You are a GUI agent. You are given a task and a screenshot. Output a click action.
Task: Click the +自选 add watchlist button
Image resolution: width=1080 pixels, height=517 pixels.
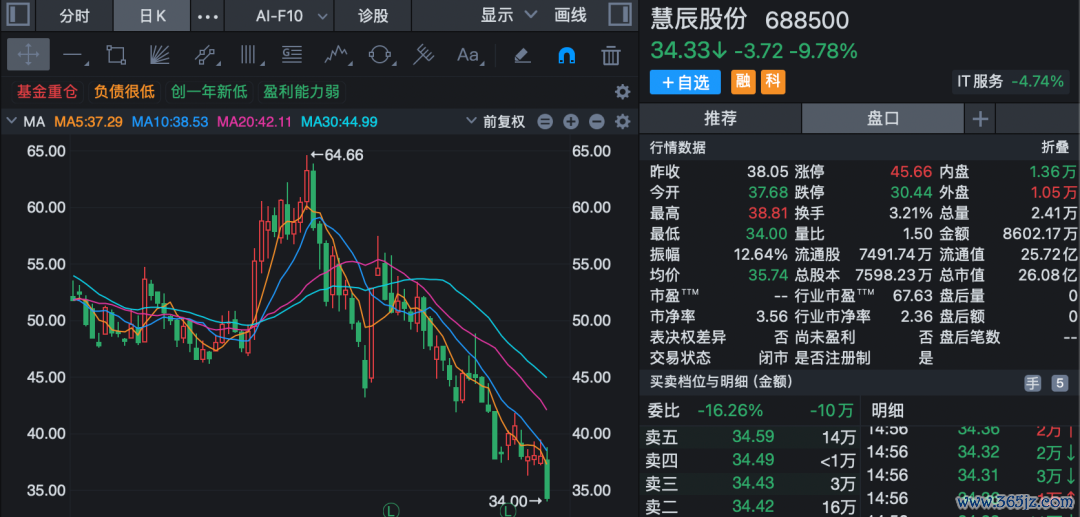click(x=685, y=83)
